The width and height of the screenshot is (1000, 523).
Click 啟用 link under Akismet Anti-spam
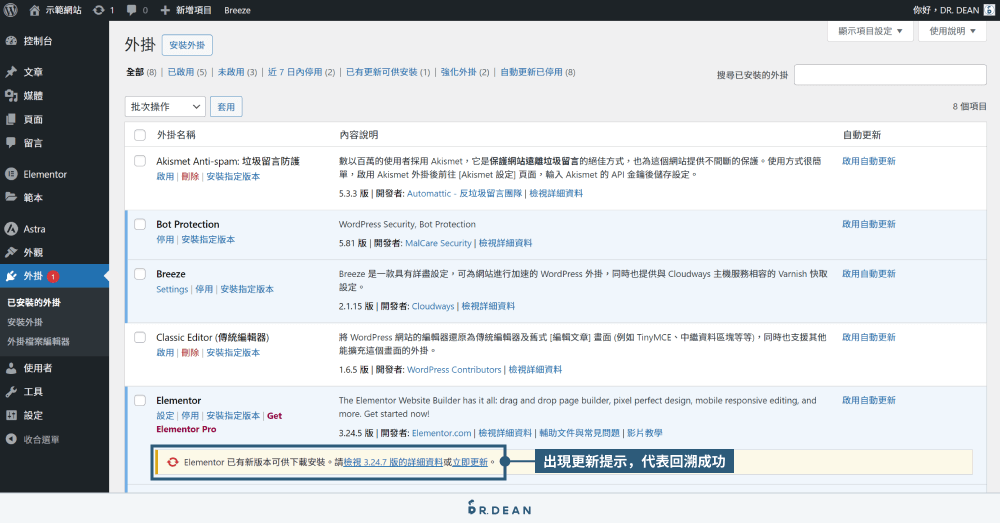pos(165,176)
